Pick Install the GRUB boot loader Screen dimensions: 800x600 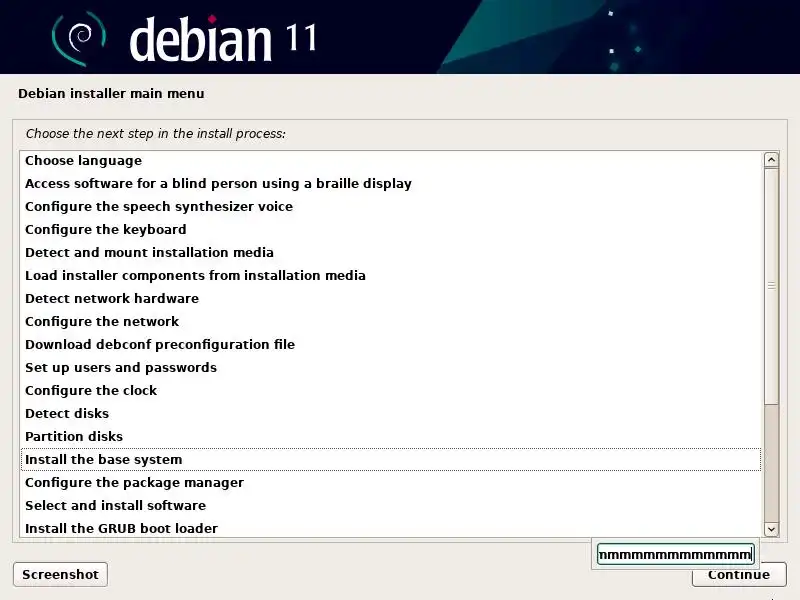[x=391, y=528]
